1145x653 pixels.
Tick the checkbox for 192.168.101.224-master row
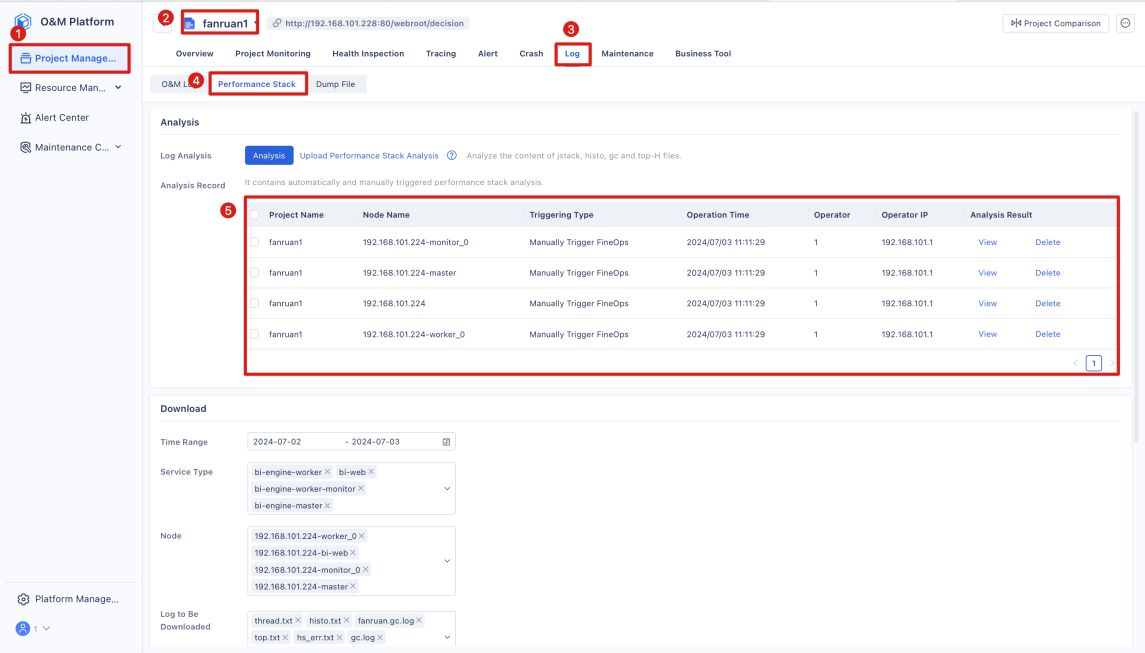click(254, 272)
